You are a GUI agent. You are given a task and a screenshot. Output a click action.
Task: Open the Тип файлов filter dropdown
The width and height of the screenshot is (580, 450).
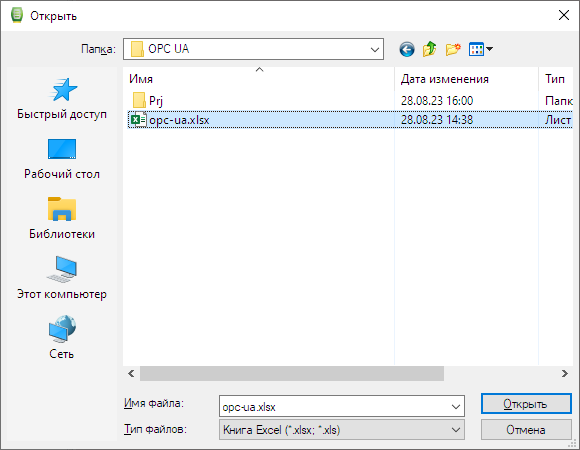[341, 430]
